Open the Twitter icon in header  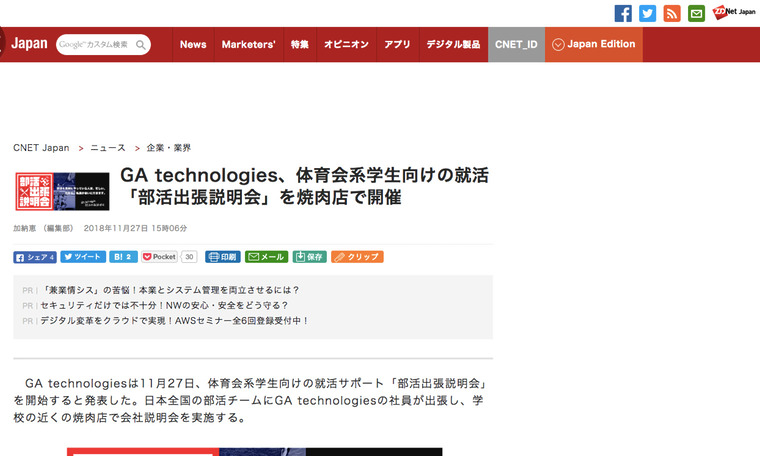648,13
